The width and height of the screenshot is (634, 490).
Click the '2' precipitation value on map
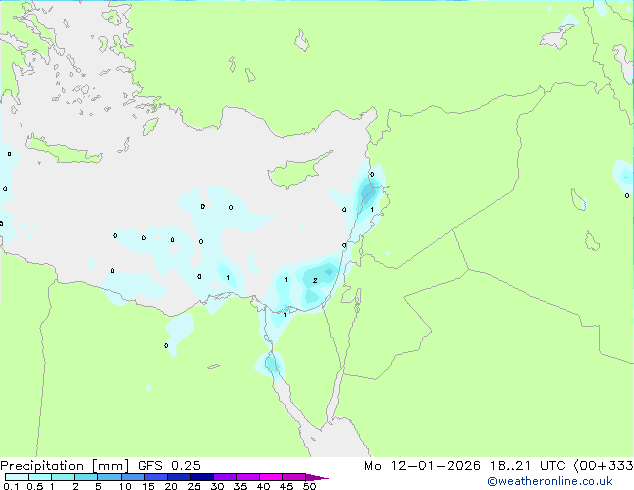coord(315,280)
